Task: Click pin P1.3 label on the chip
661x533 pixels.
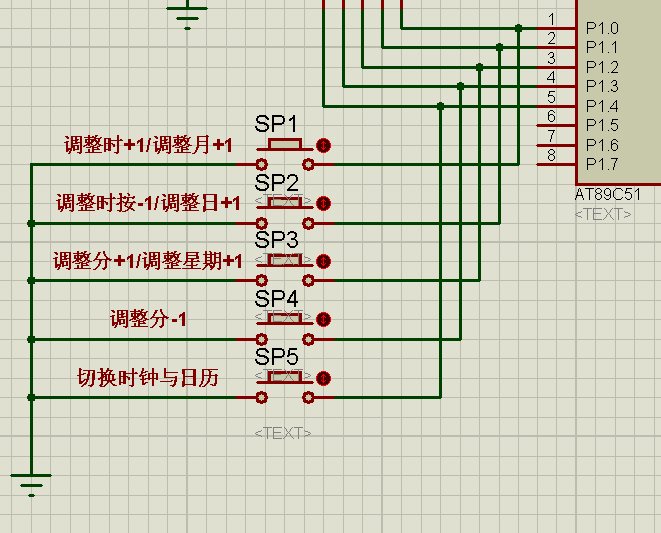Action: pyautogui.click(x=602, y=86)
